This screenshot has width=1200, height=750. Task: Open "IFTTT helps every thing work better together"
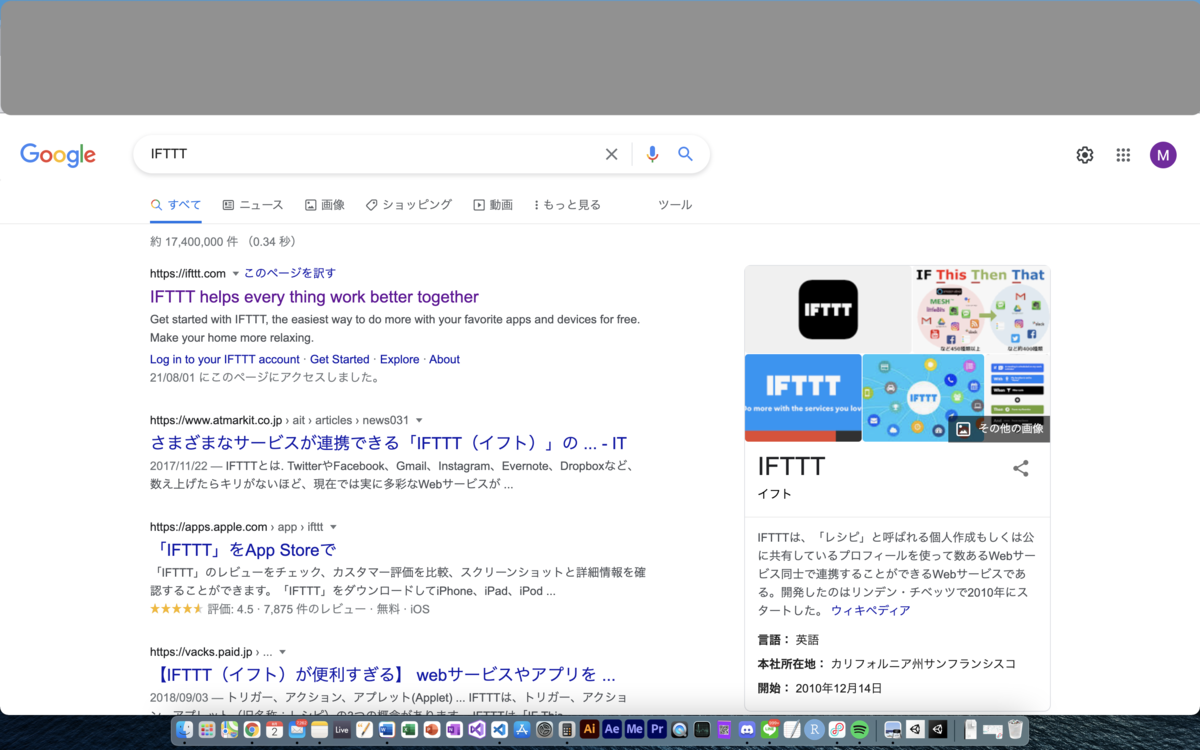point(314,297)
